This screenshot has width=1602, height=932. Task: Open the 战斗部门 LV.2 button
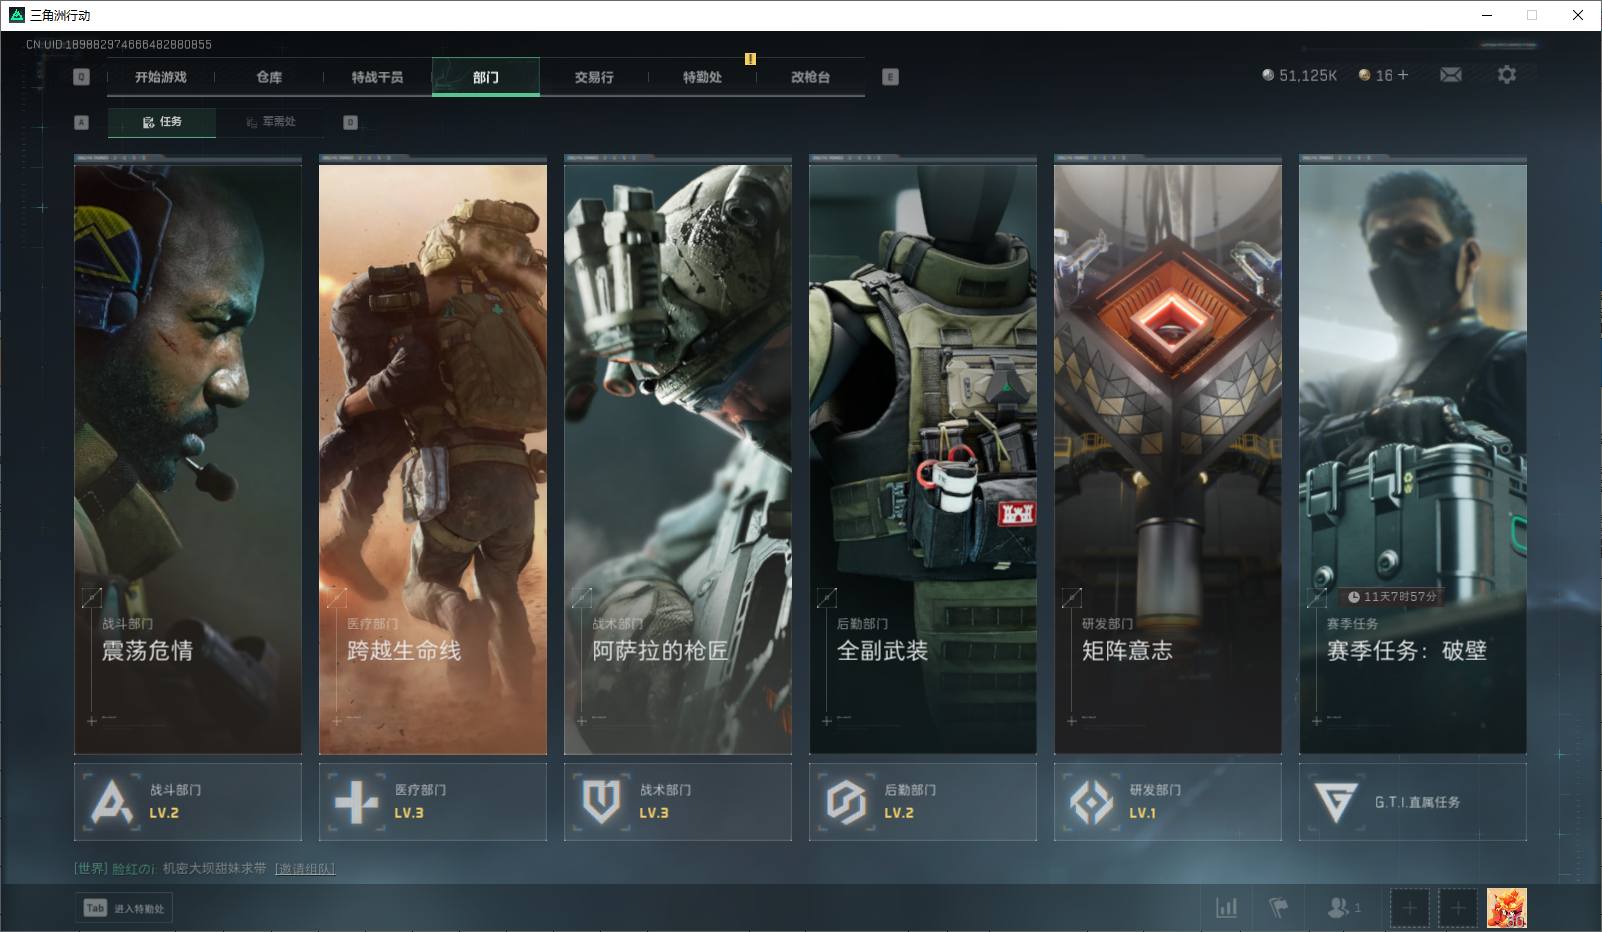(x=188, y=802)
